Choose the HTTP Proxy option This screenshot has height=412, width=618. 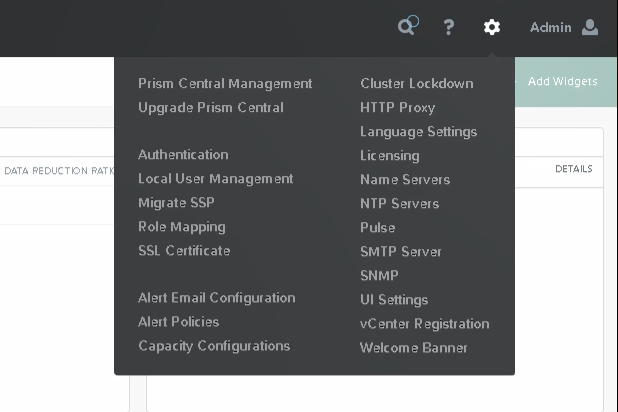pos(398,108)
